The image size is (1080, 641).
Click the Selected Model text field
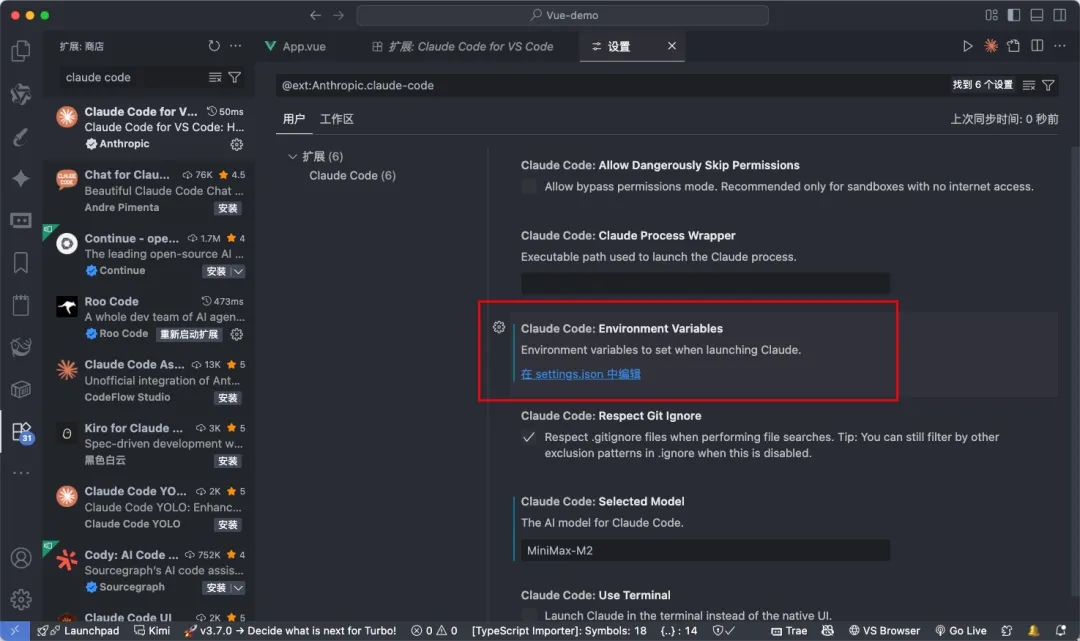tap(705, 550)
